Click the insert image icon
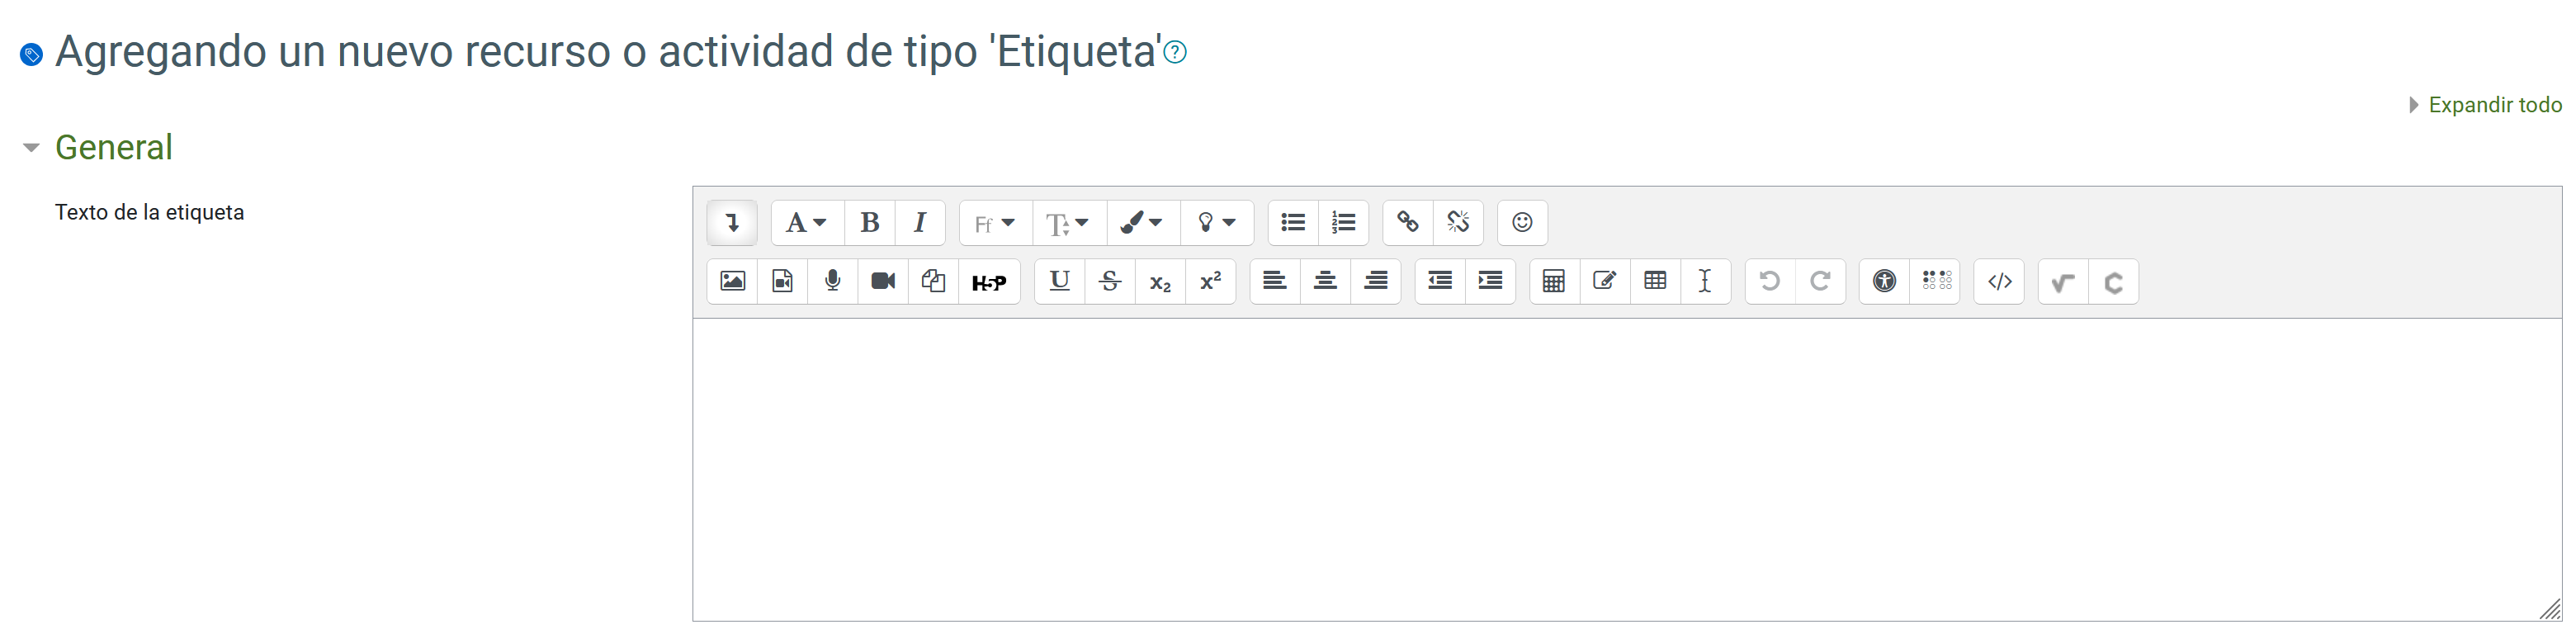Viewport: 2576px width, 634px height. tap(732, 281)
